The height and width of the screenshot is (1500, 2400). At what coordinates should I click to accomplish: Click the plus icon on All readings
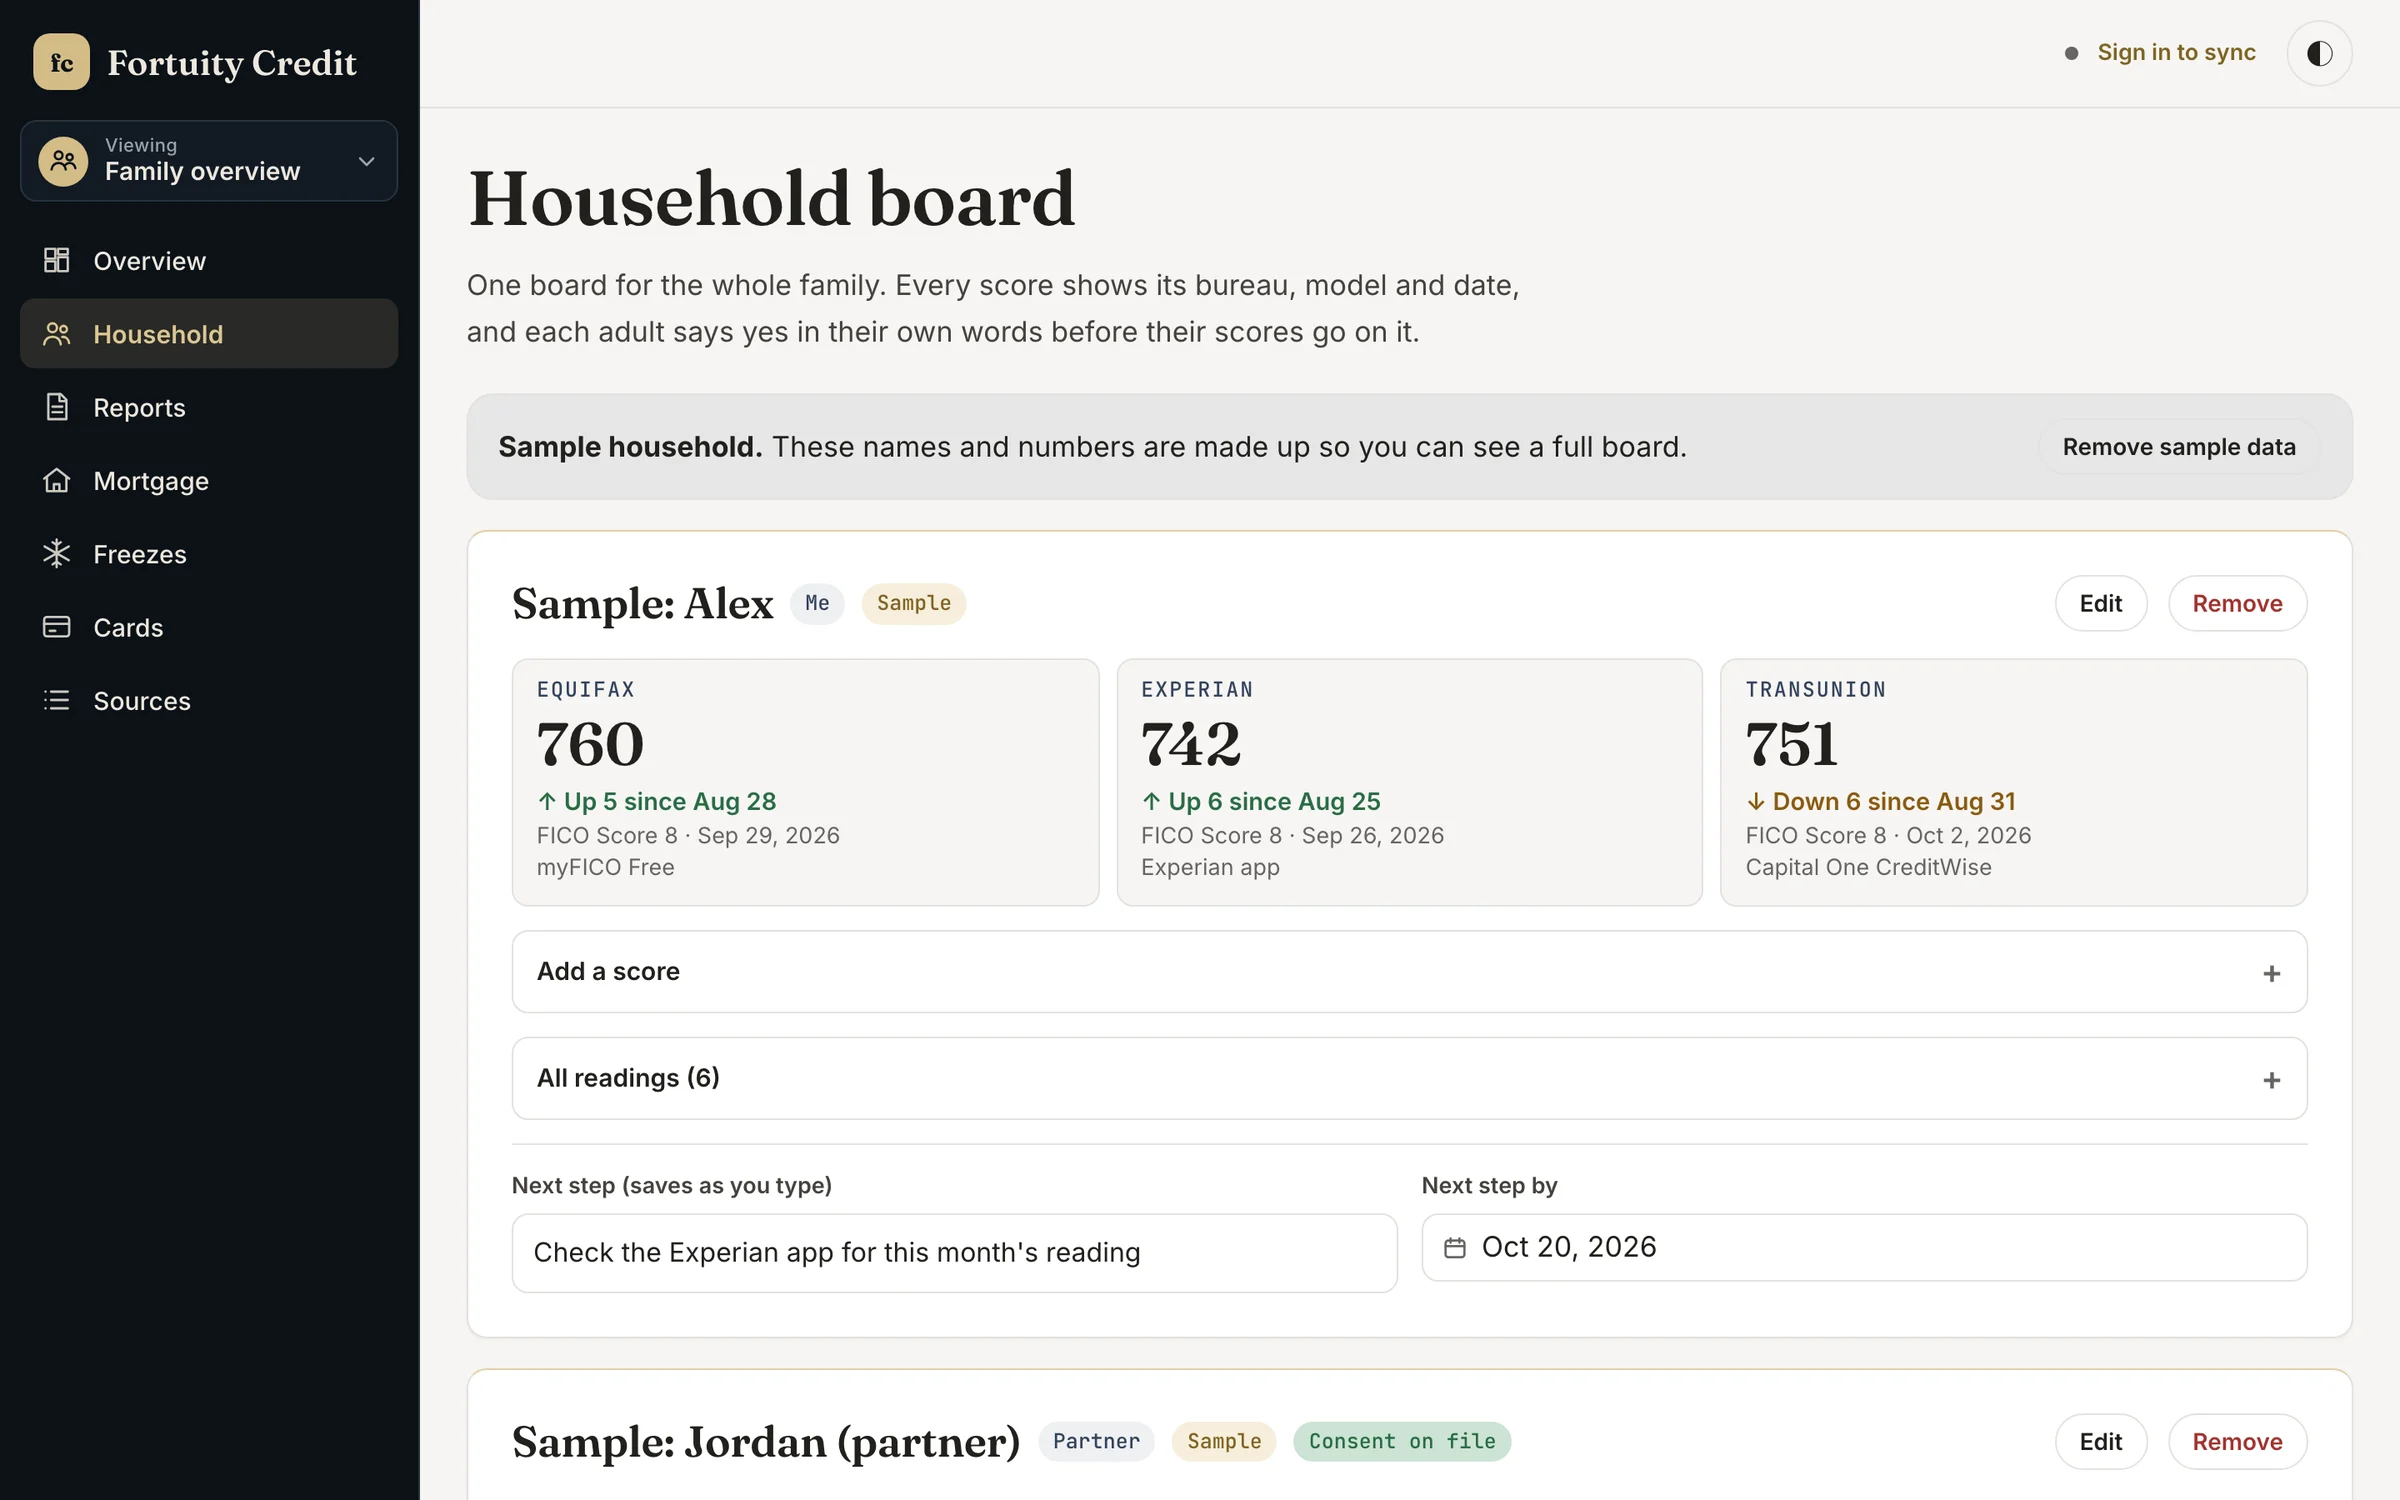tap(2271, 1080)
